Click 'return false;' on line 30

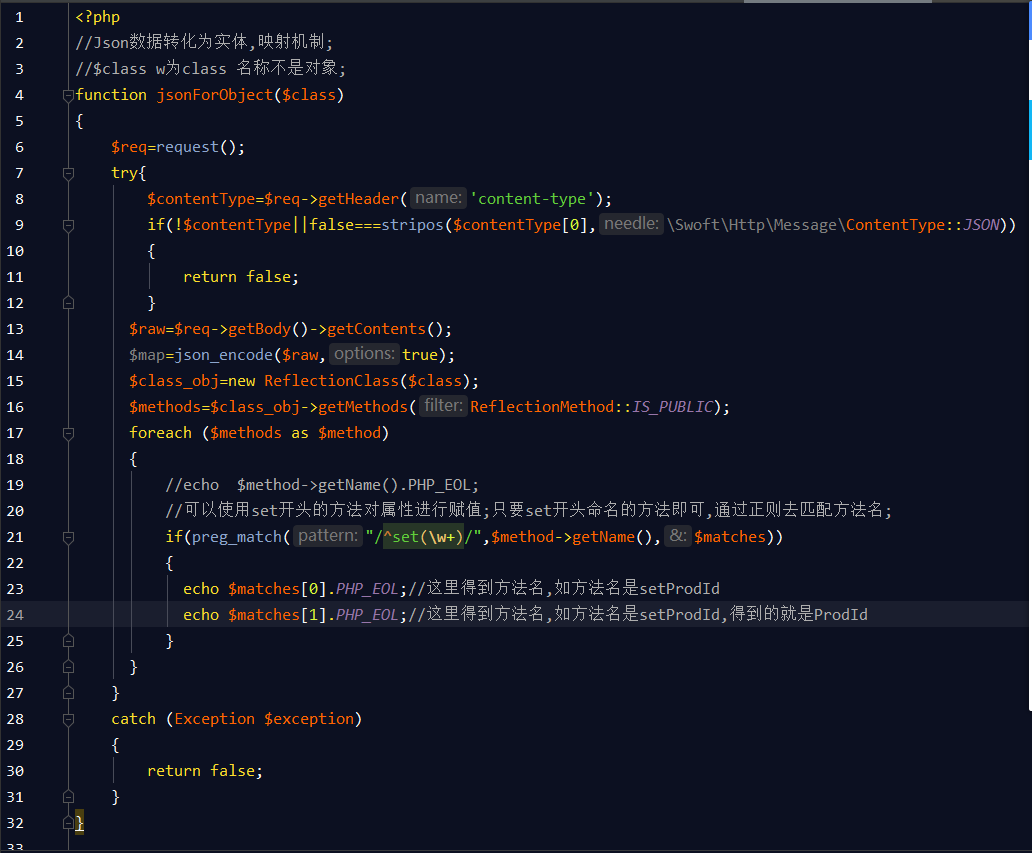[205, 771]
